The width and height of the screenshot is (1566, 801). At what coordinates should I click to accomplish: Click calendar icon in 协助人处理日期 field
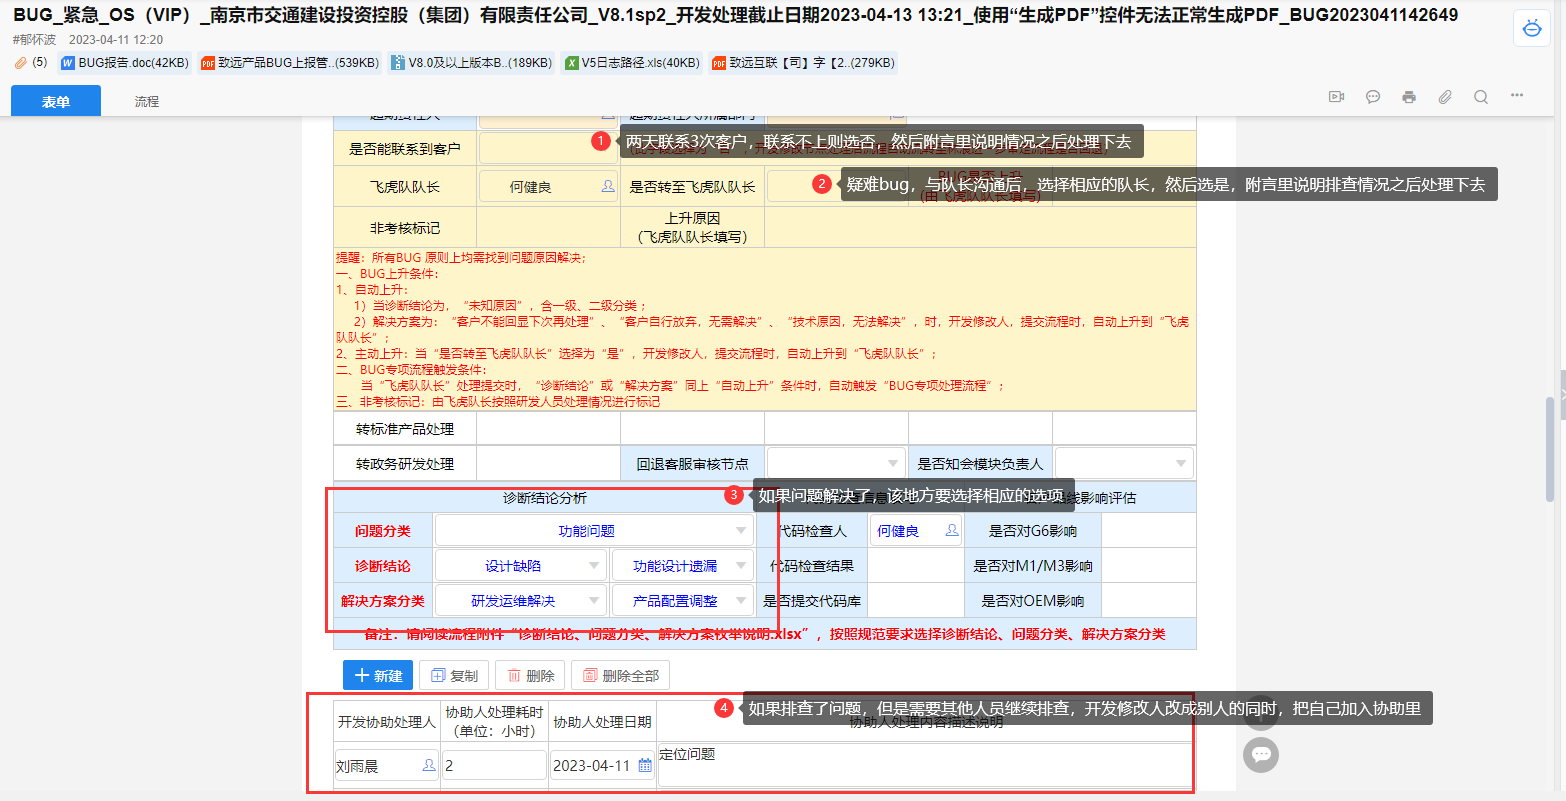645,765
